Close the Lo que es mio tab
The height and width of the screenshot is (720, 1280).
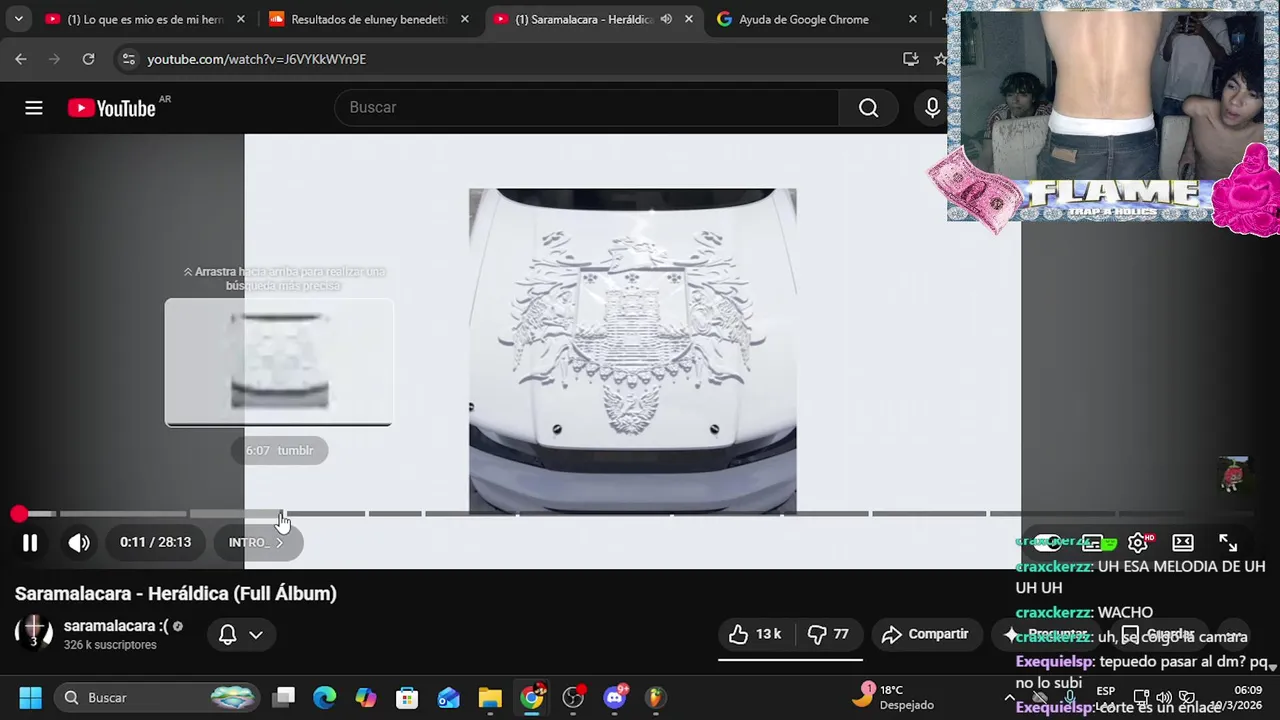click(241, 19)
